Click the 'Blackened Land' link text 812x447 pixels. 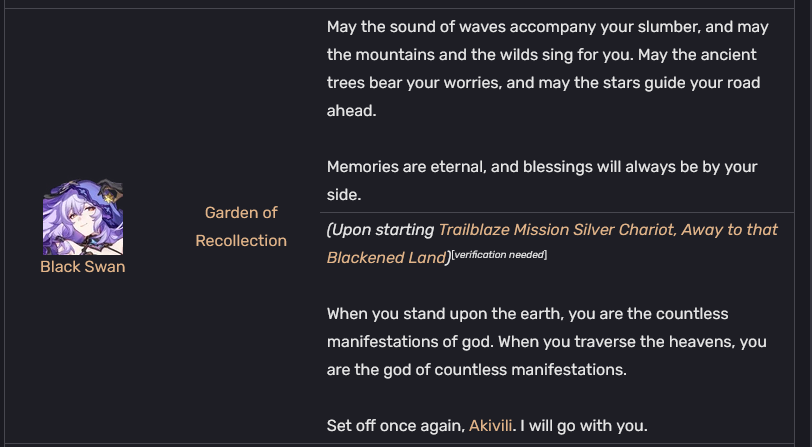[386, 258]
